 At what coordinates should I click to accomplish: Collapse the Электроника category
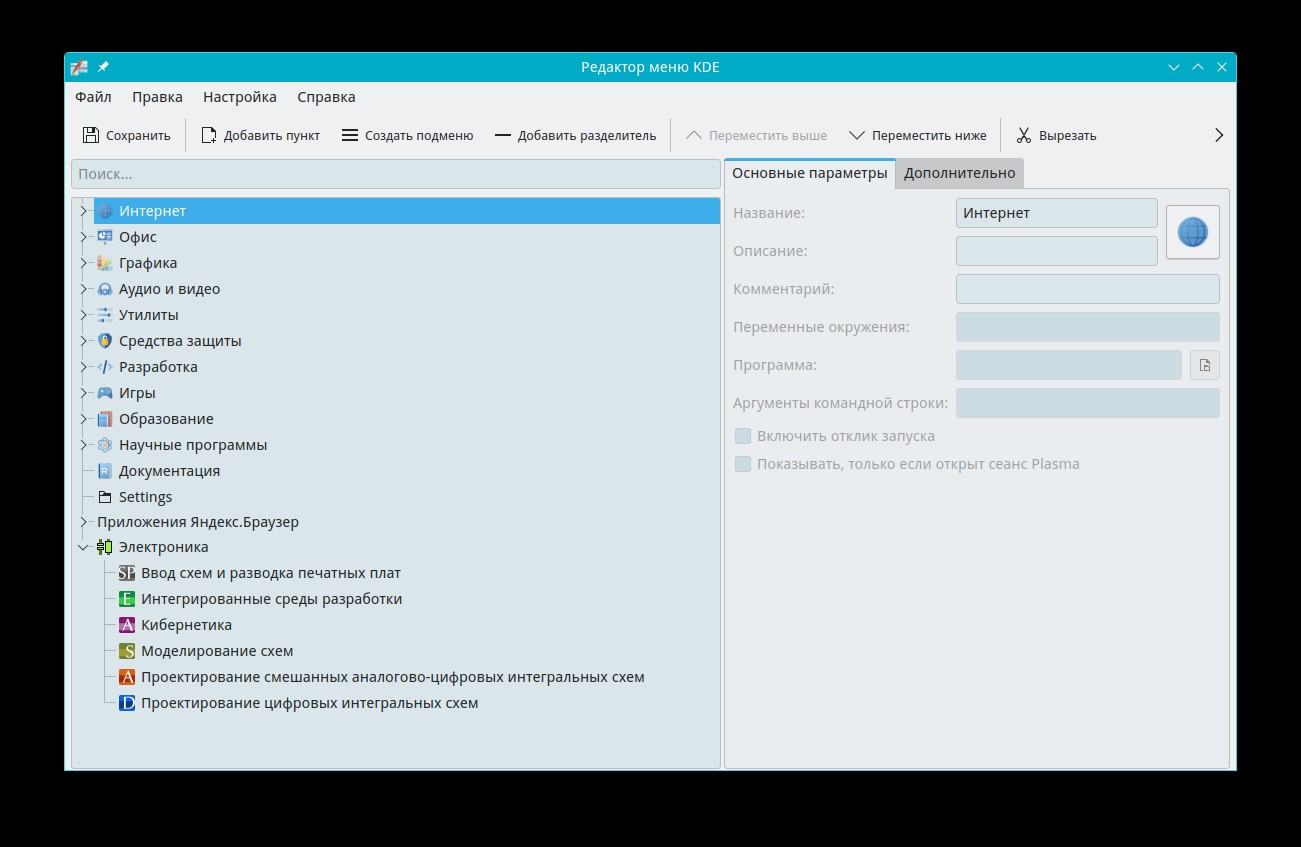[84, 547]
